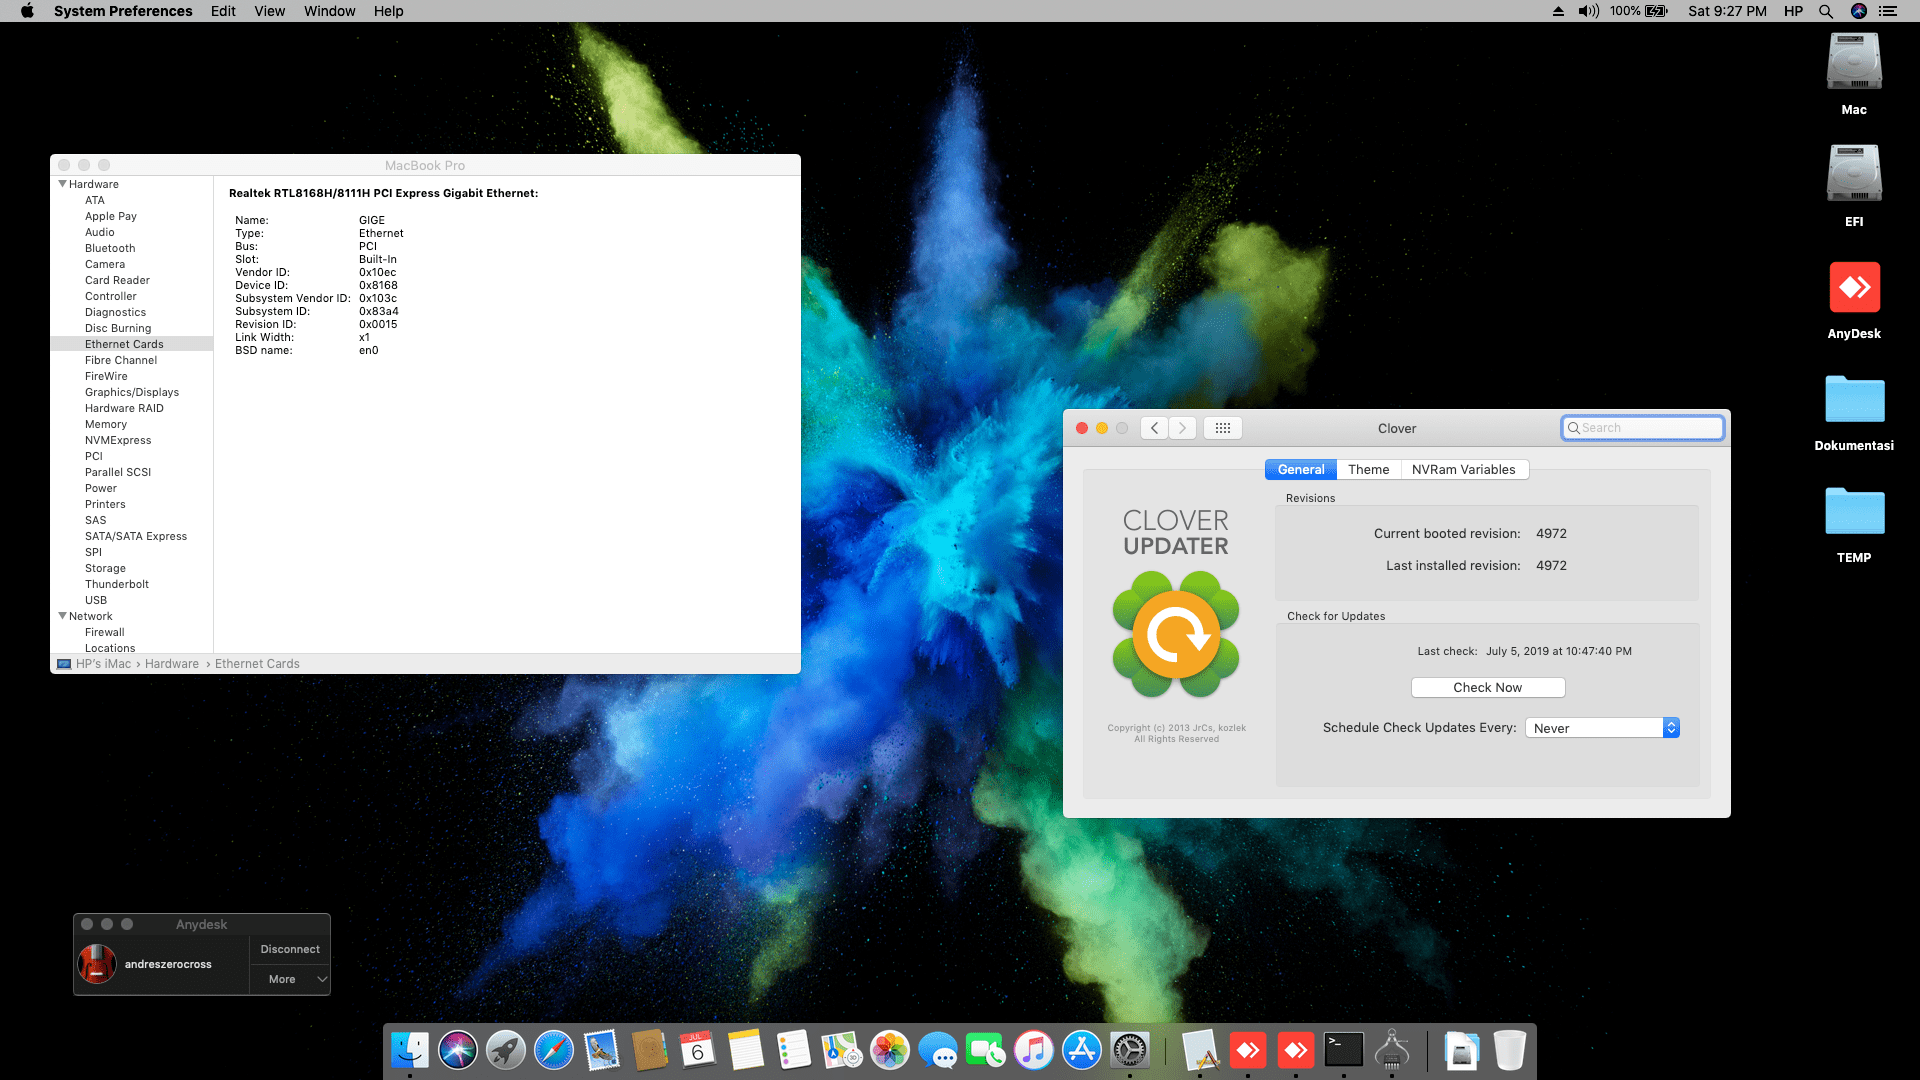Click the Show All grid icon in Clover toolbar

coord(1222,428)
